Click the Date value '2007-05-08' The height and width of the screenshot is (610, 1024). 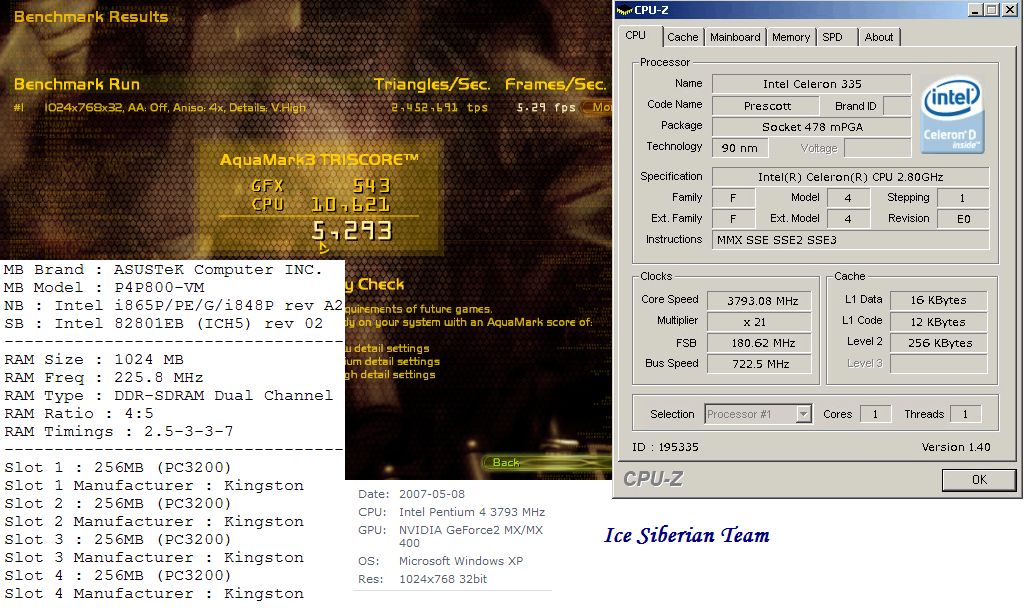pyautogui.click(x=432, y=494)
